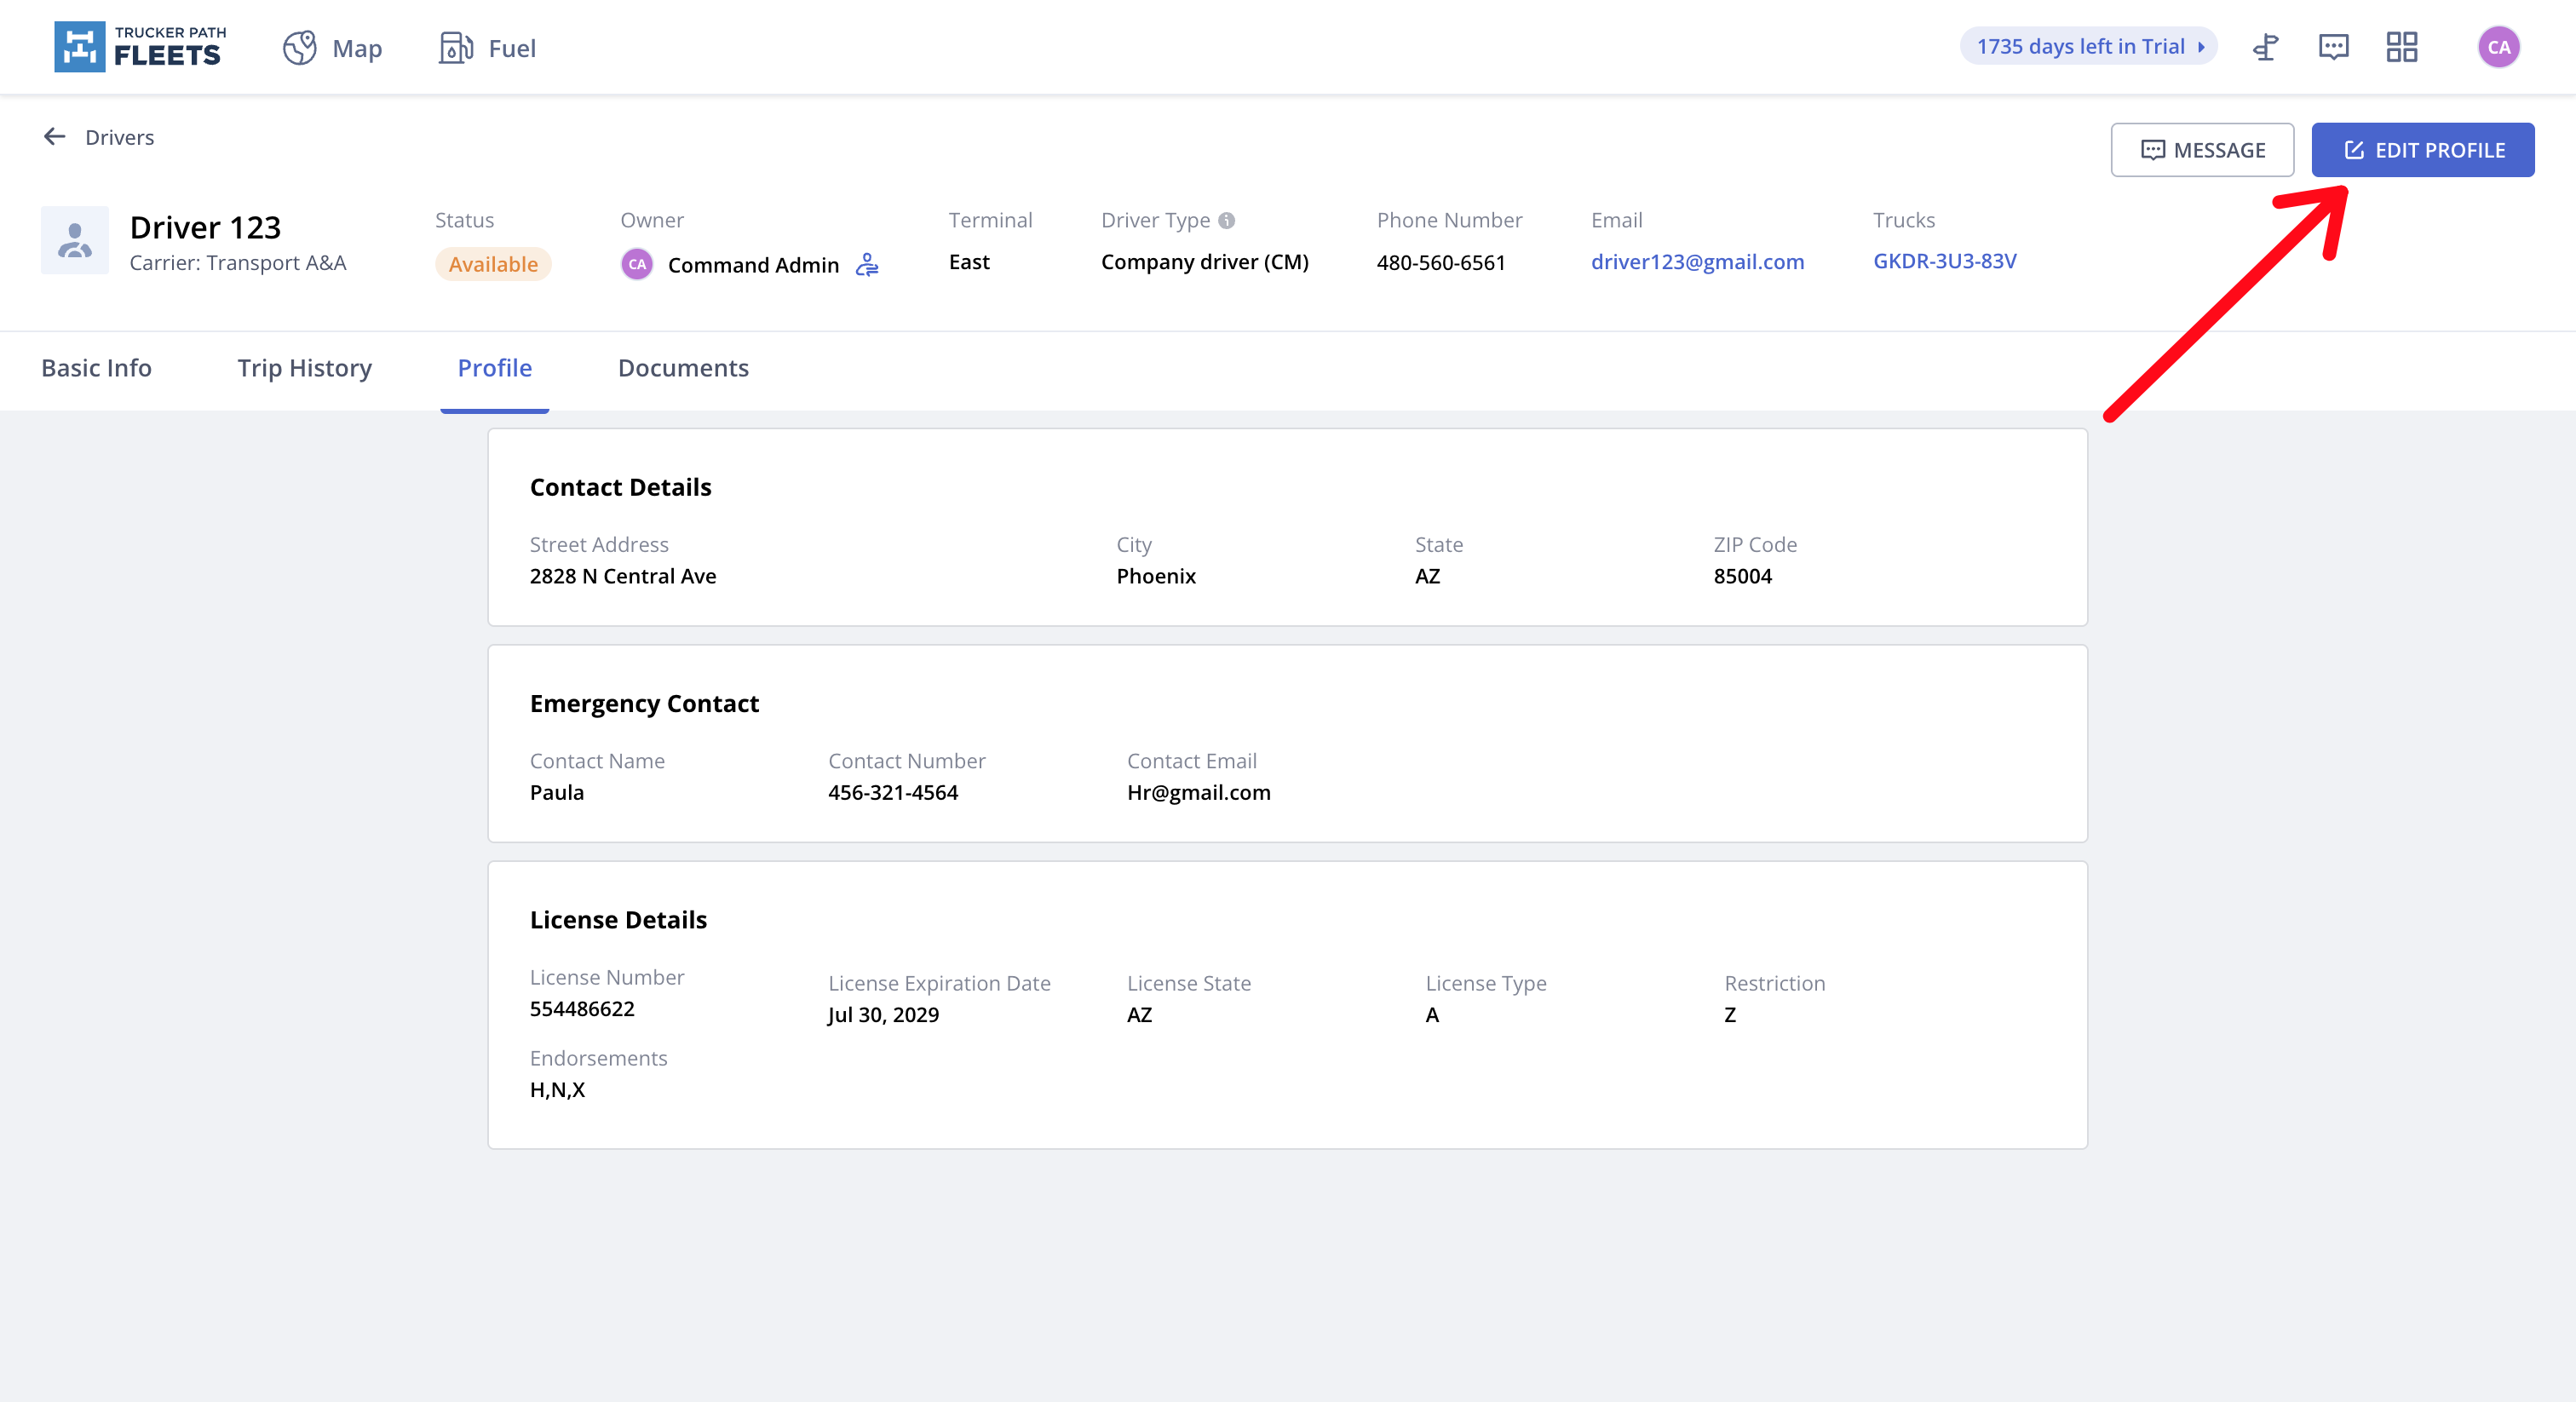Open truck link GKDR-3U3-83V
Image resolution: width=2576 pixels, height=1402 pixels.
pos(1944,261)
